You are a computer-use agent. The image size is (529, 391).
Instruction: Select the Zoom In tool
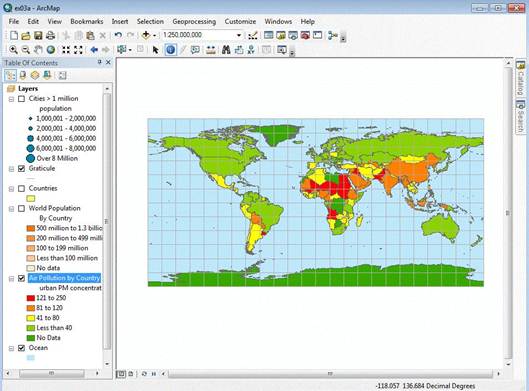click(x=13, y=50)
